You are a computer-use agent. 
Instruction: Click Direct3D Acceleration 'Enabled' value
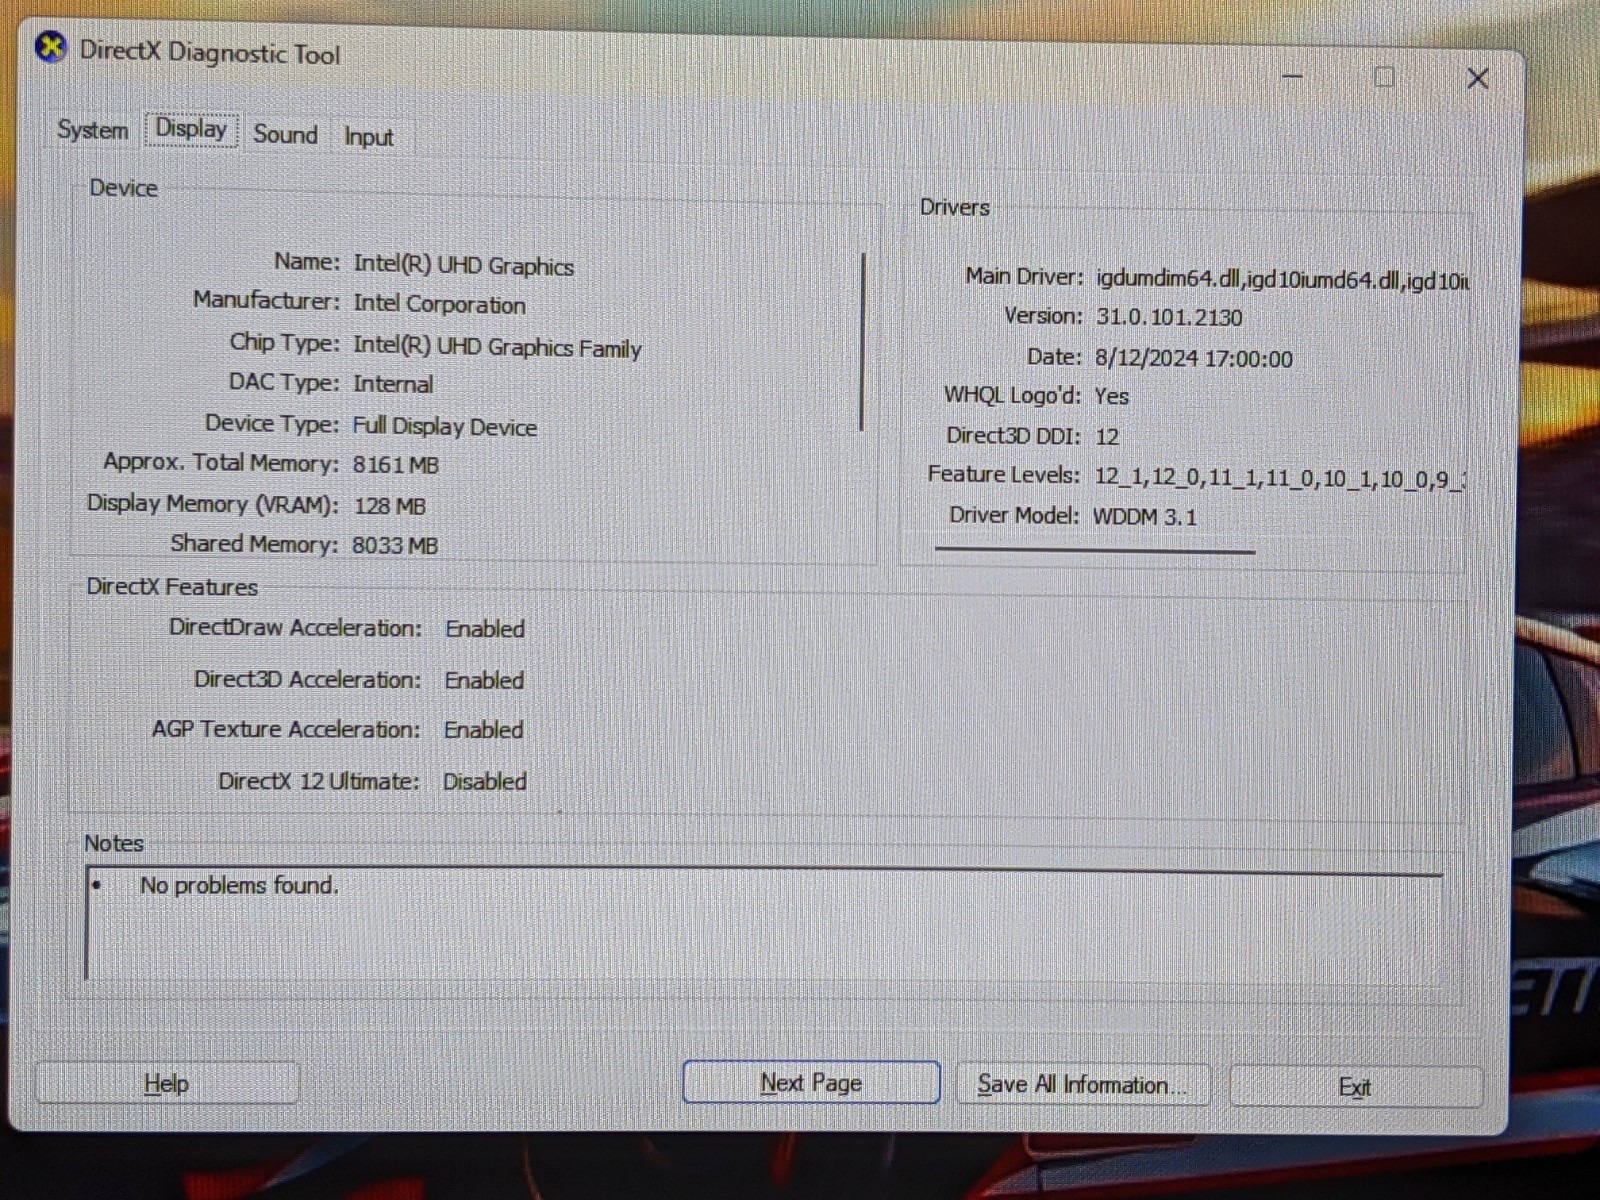coord(484,680)
